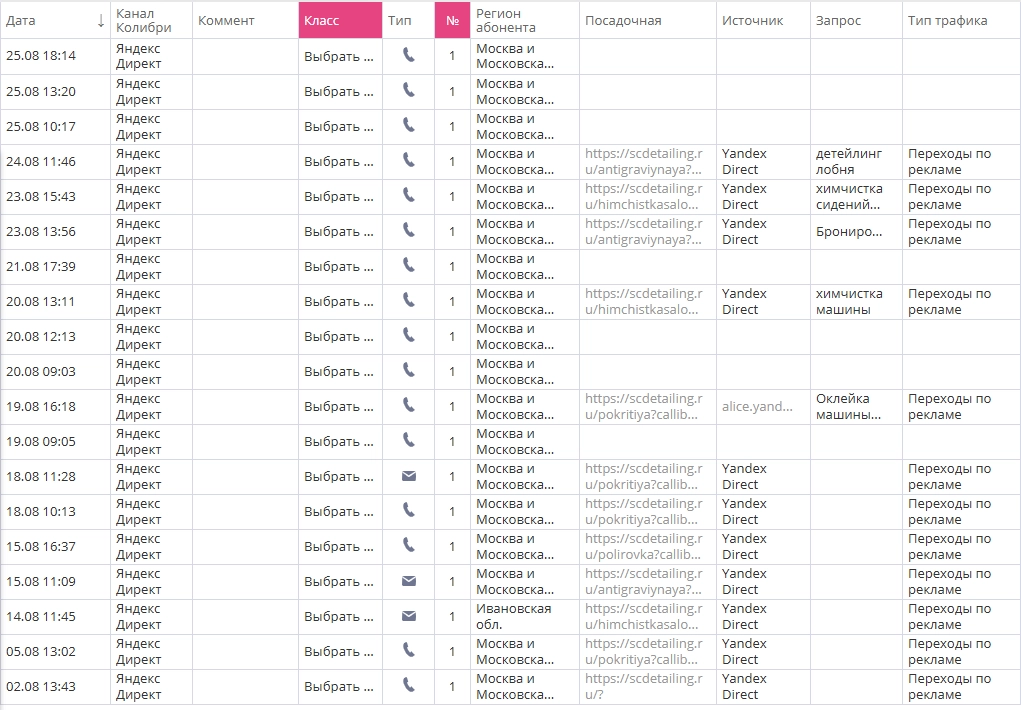The height and width of the screenshot is (710, 1021).
Task: Click the phone icon for 25.08 18:14 call
Action: pyautogui.click(x=408, y=55)
